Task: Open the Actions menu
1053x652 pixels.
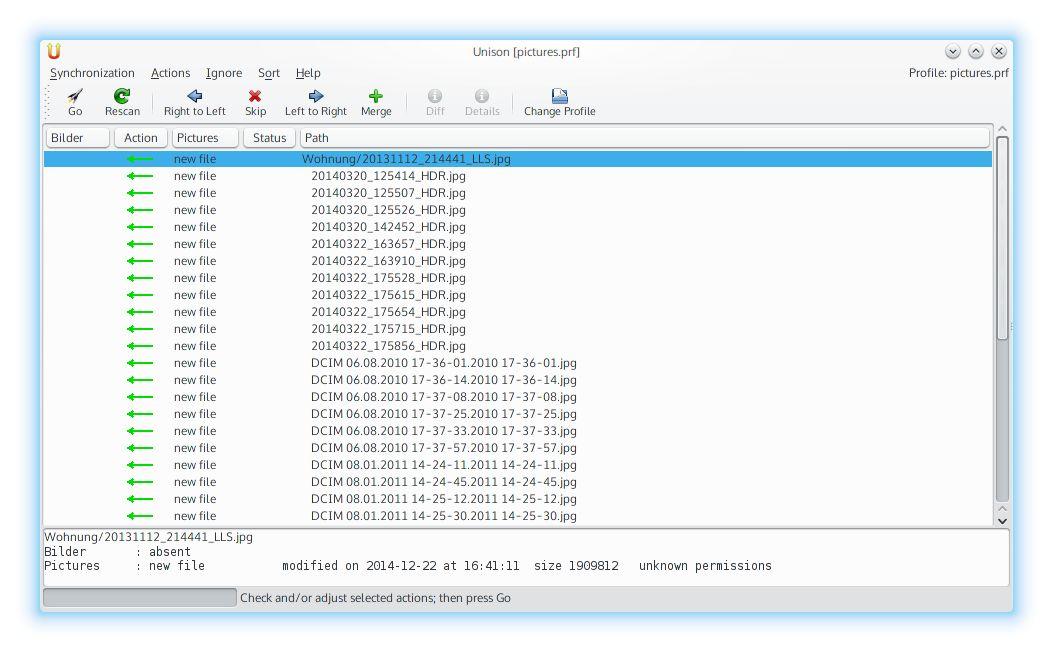Action: pos(171,73)
